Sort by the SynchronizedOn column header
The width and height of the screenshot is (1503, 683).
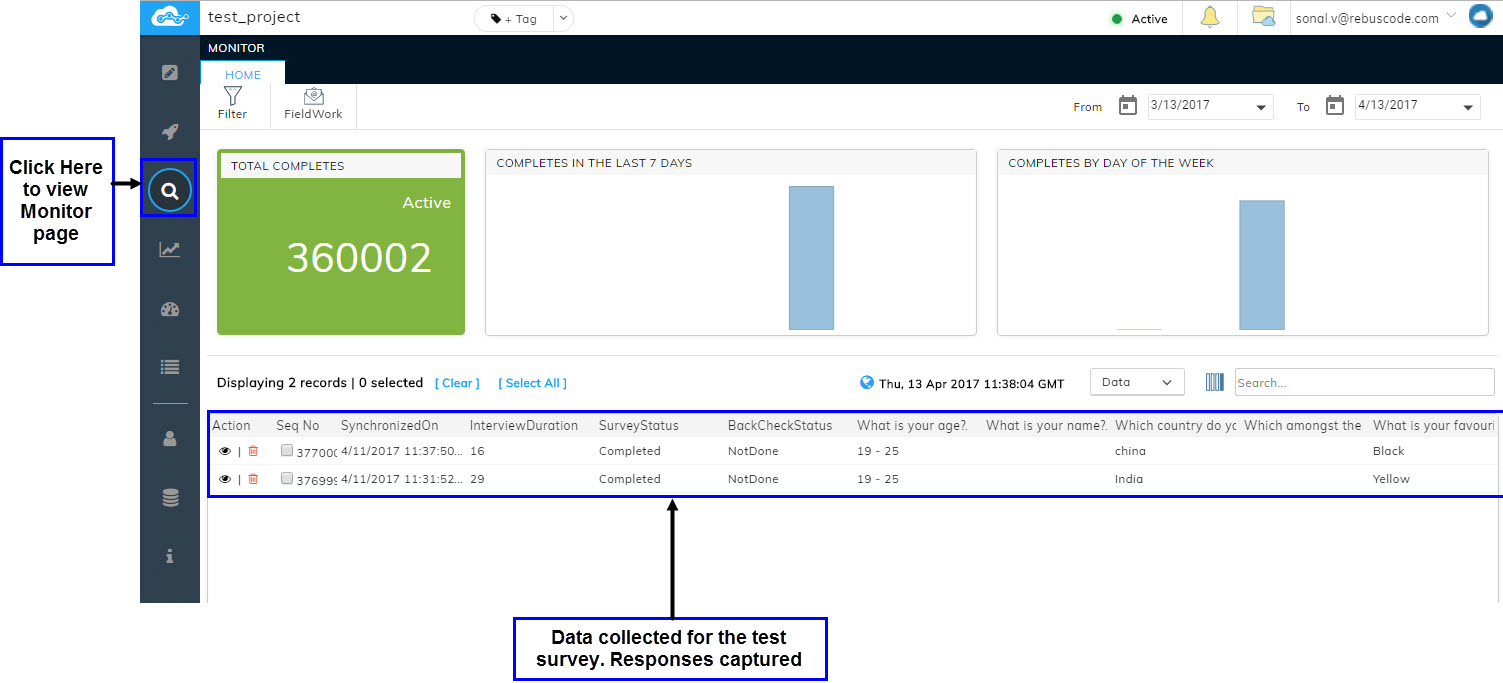(x=390, y=426)
